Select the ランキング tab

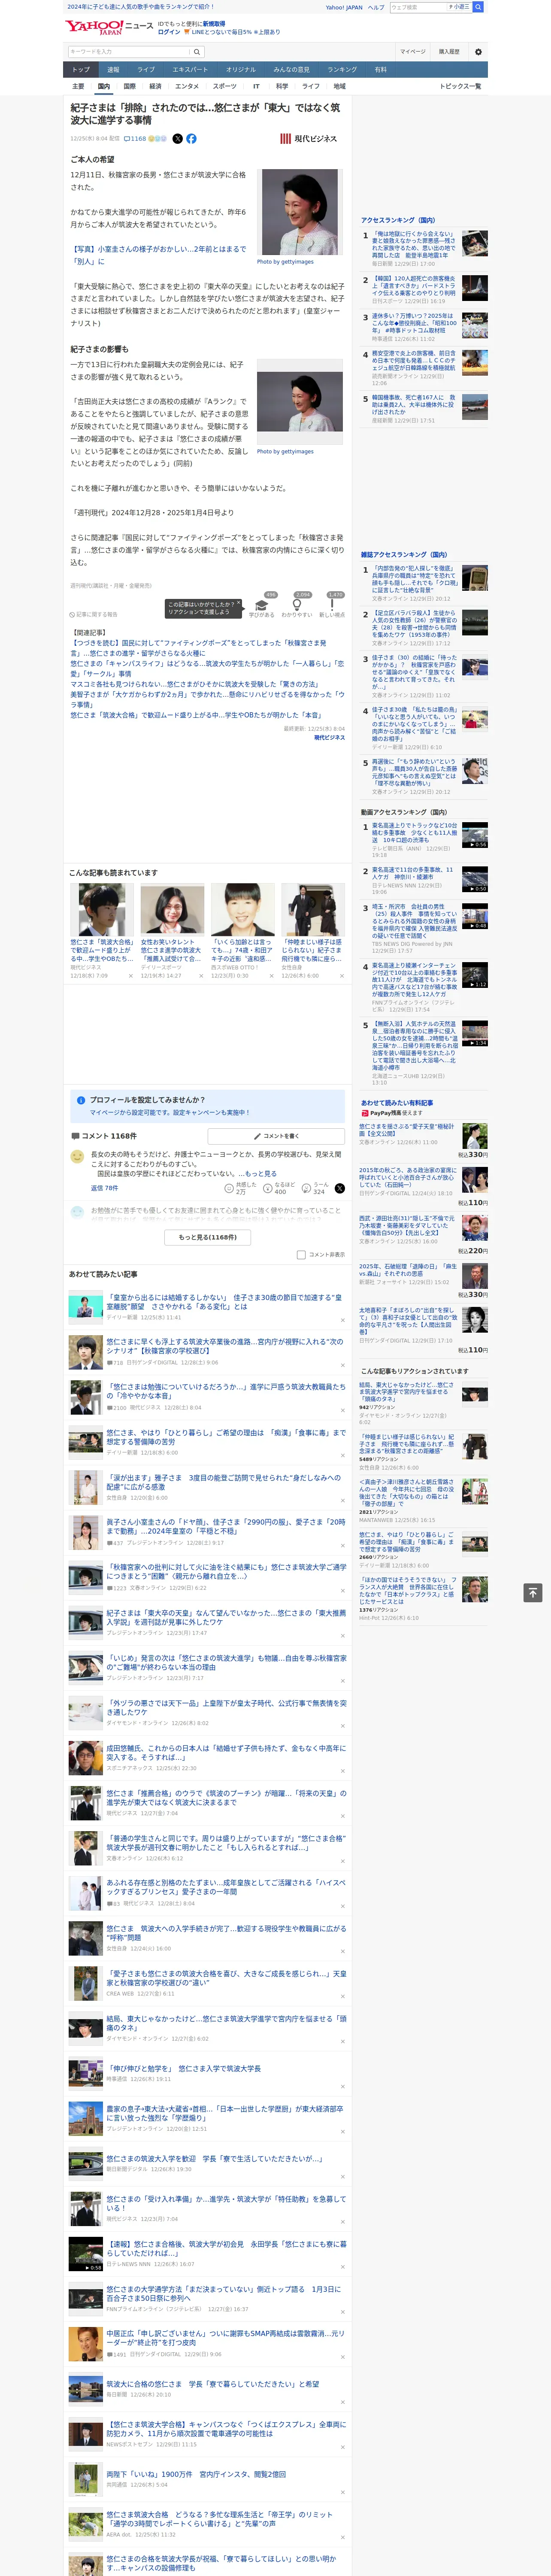[342, 69]
